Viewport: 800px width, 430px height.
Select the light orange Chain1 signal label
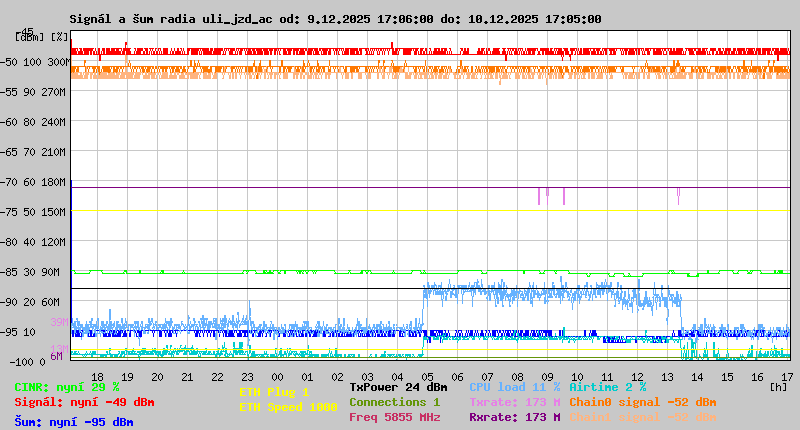click(x=643, y=417)
